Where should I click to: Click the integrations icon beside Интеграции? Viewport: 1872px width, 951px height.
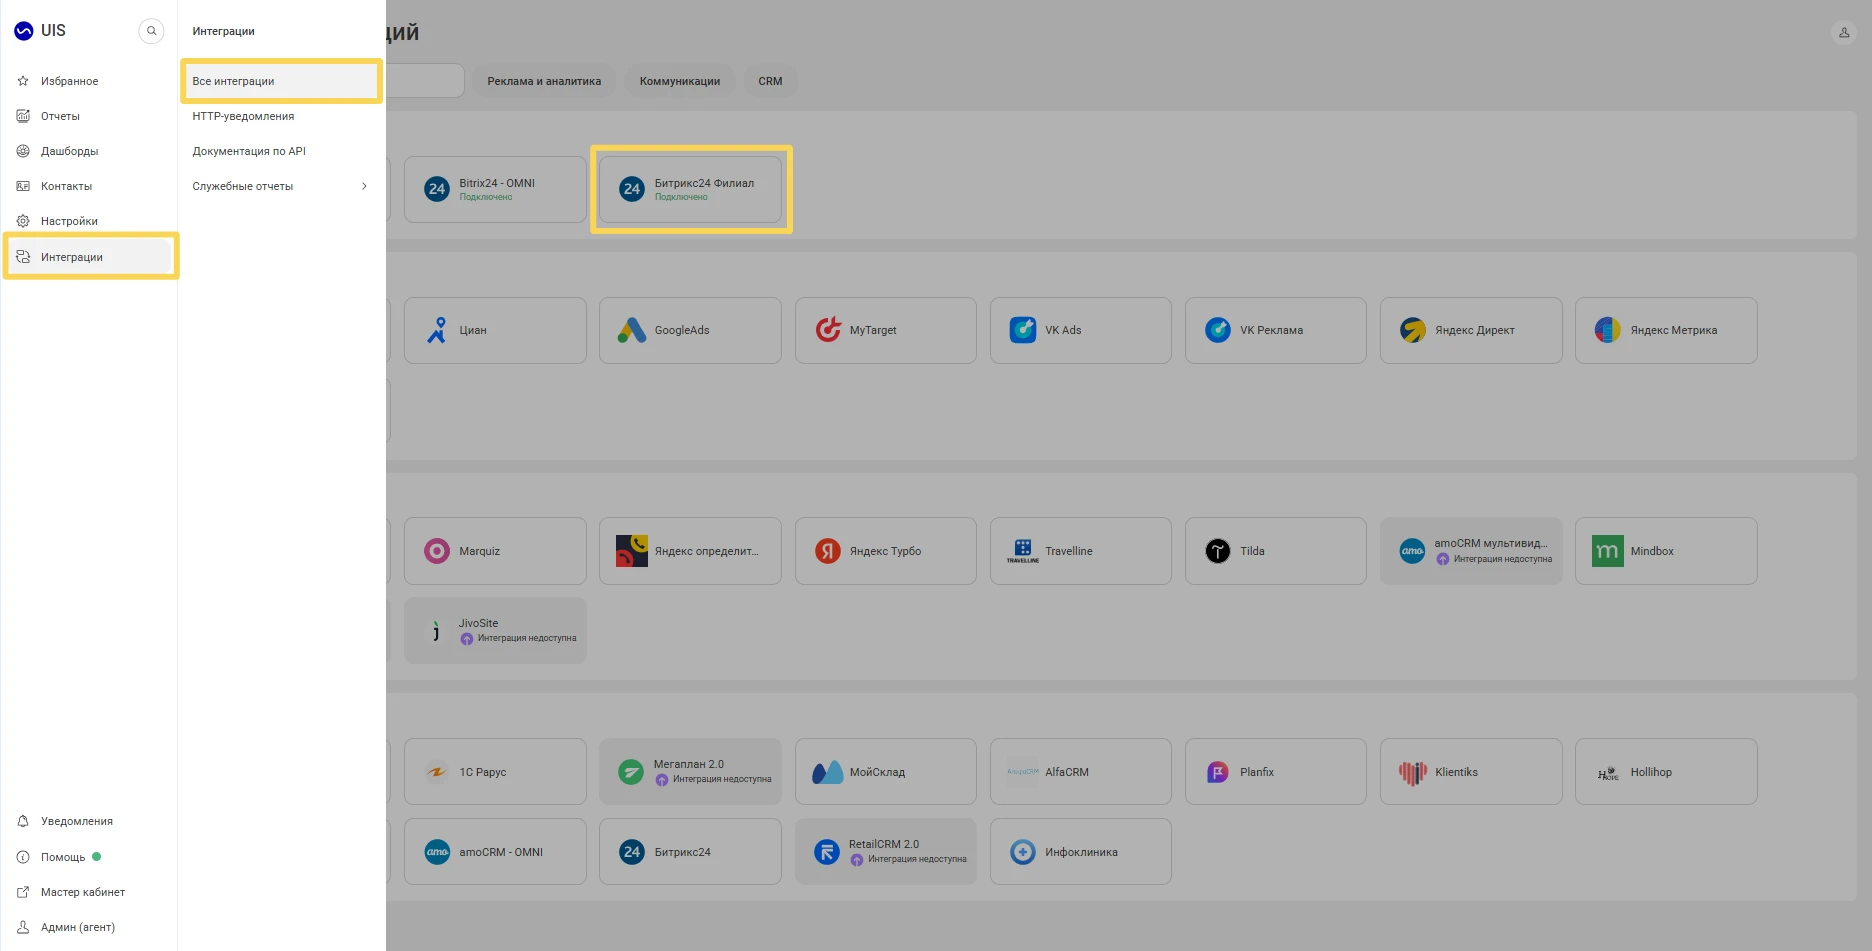pyautogui.click(x=23, y=257)
